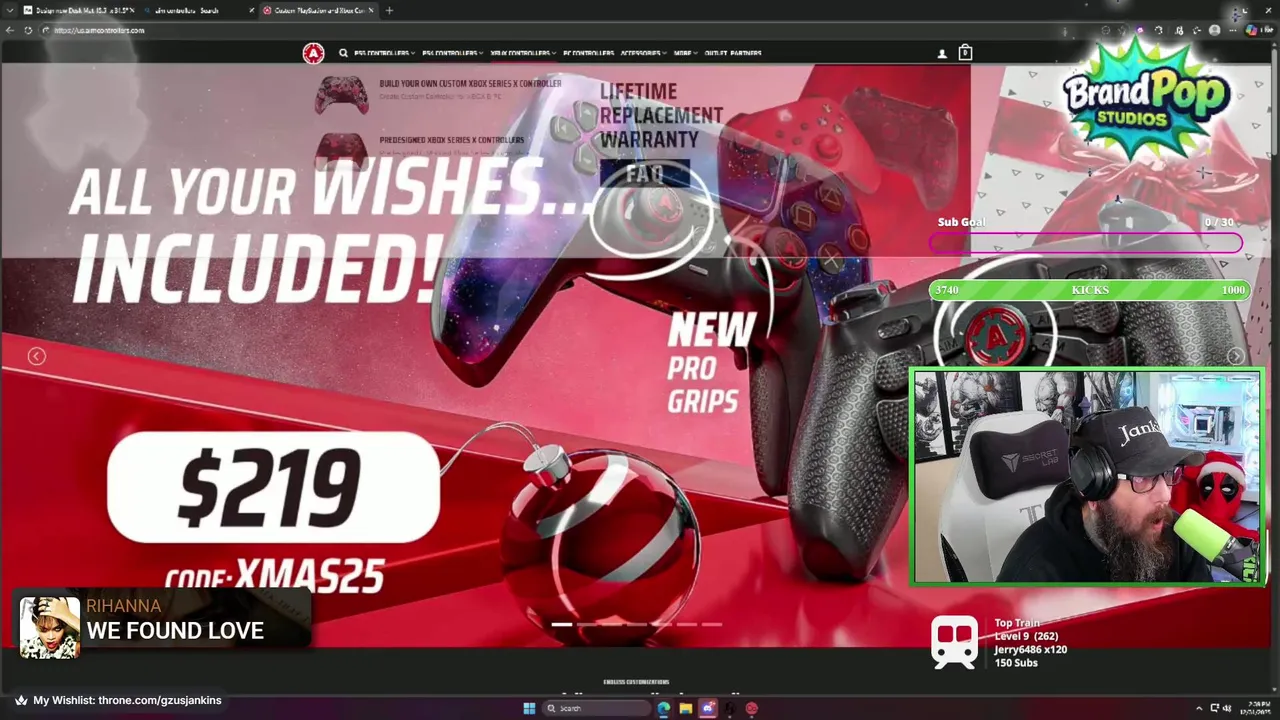Image resolution: width=1280 pixels, height=720 pixels.
Task: Open the volume icon in system tray
Action: [1227, 708]
